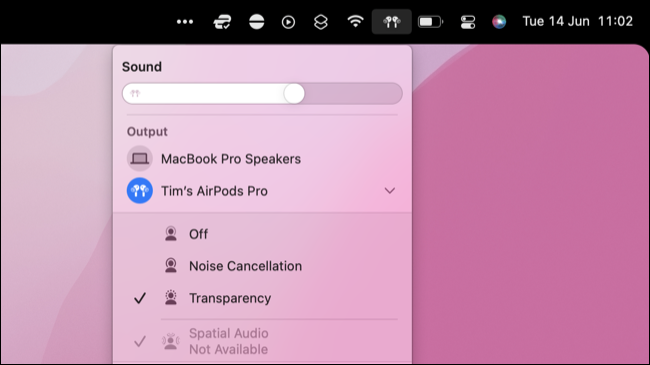Open the battery status menu
The width and height of the screenshot is (650, 365).
pyautogui.click(x=430, y=22)
